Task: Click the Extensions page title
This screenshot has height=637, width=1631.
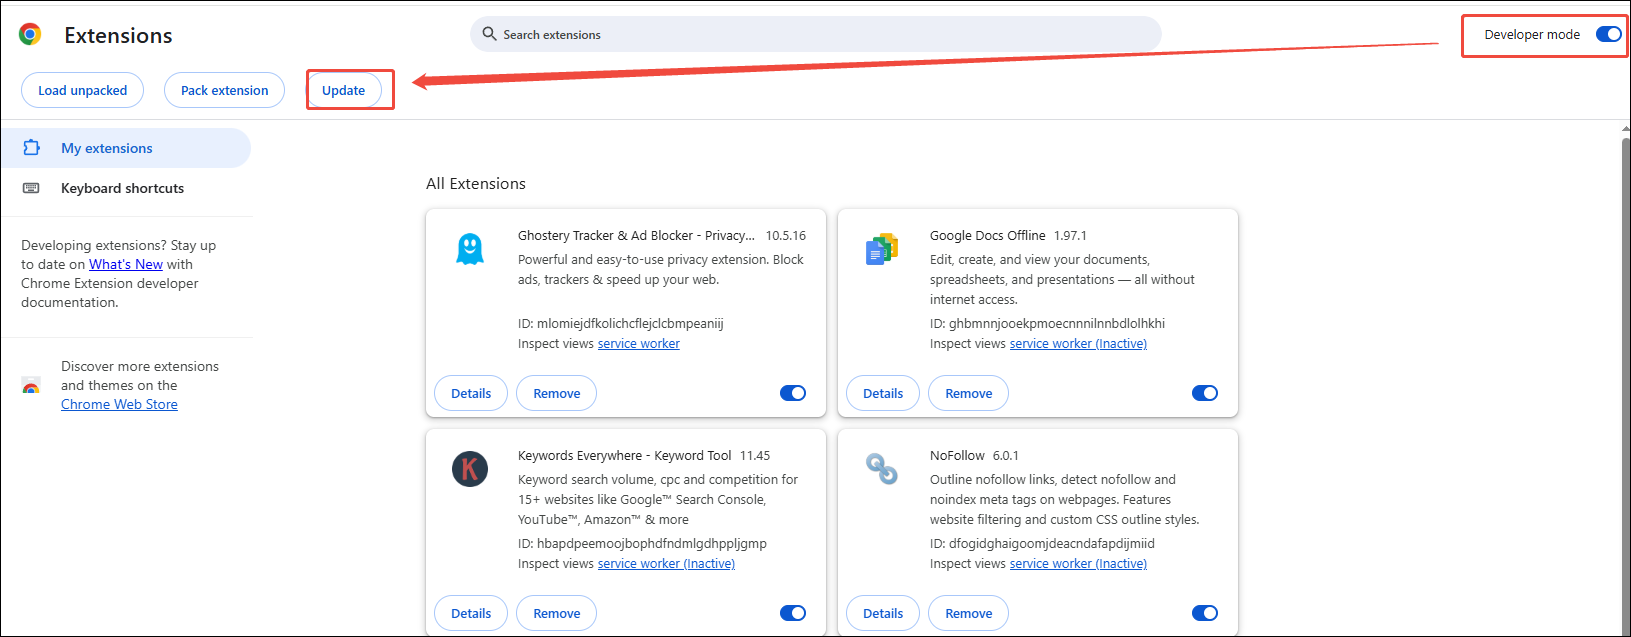Action: pyautogui.click(x=118, y=35)
